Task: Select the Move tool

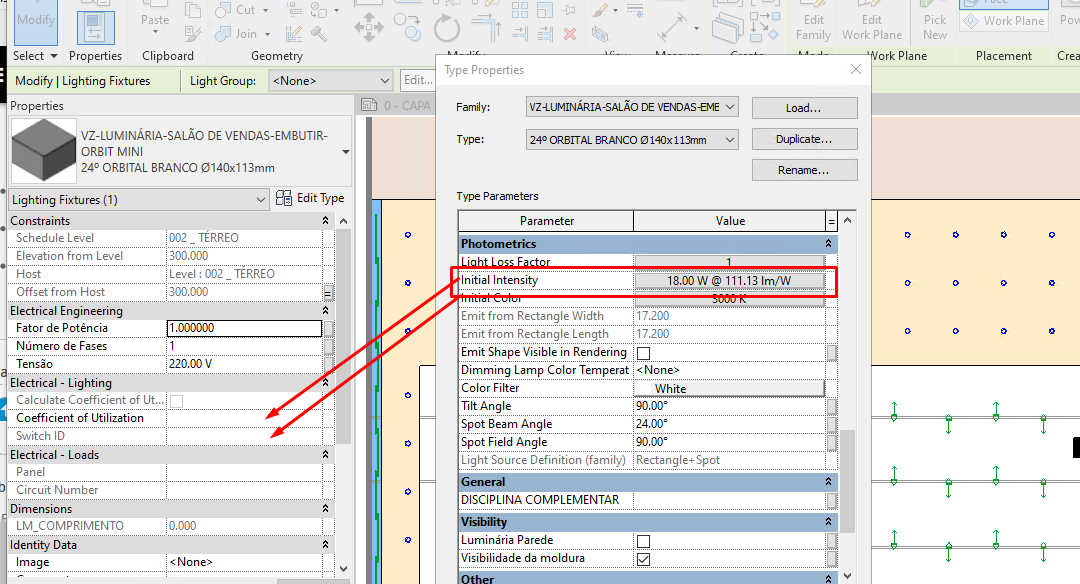Action: pos(368,28)
